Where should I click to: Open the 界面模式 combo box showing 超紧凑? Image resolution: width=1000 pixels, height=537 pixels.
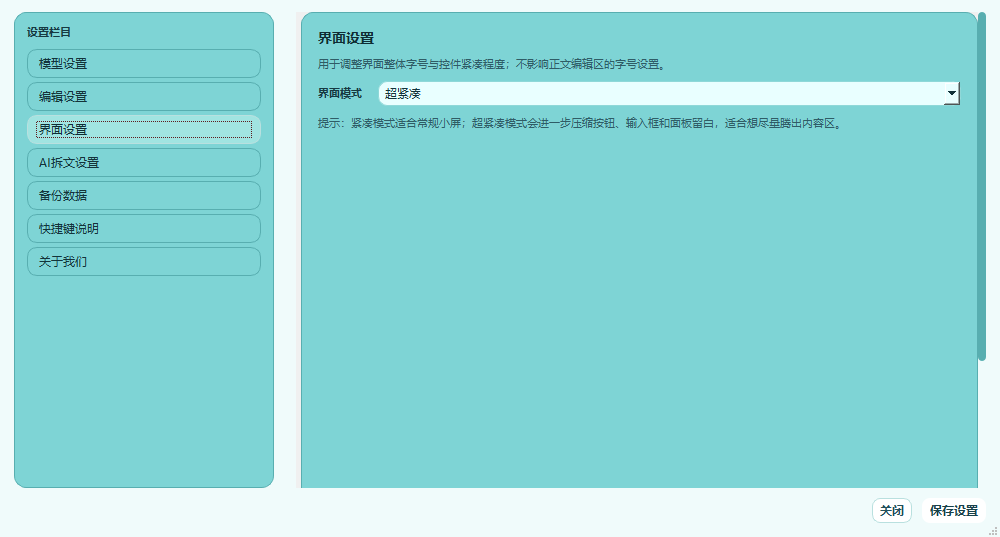[x=669, y=94]
